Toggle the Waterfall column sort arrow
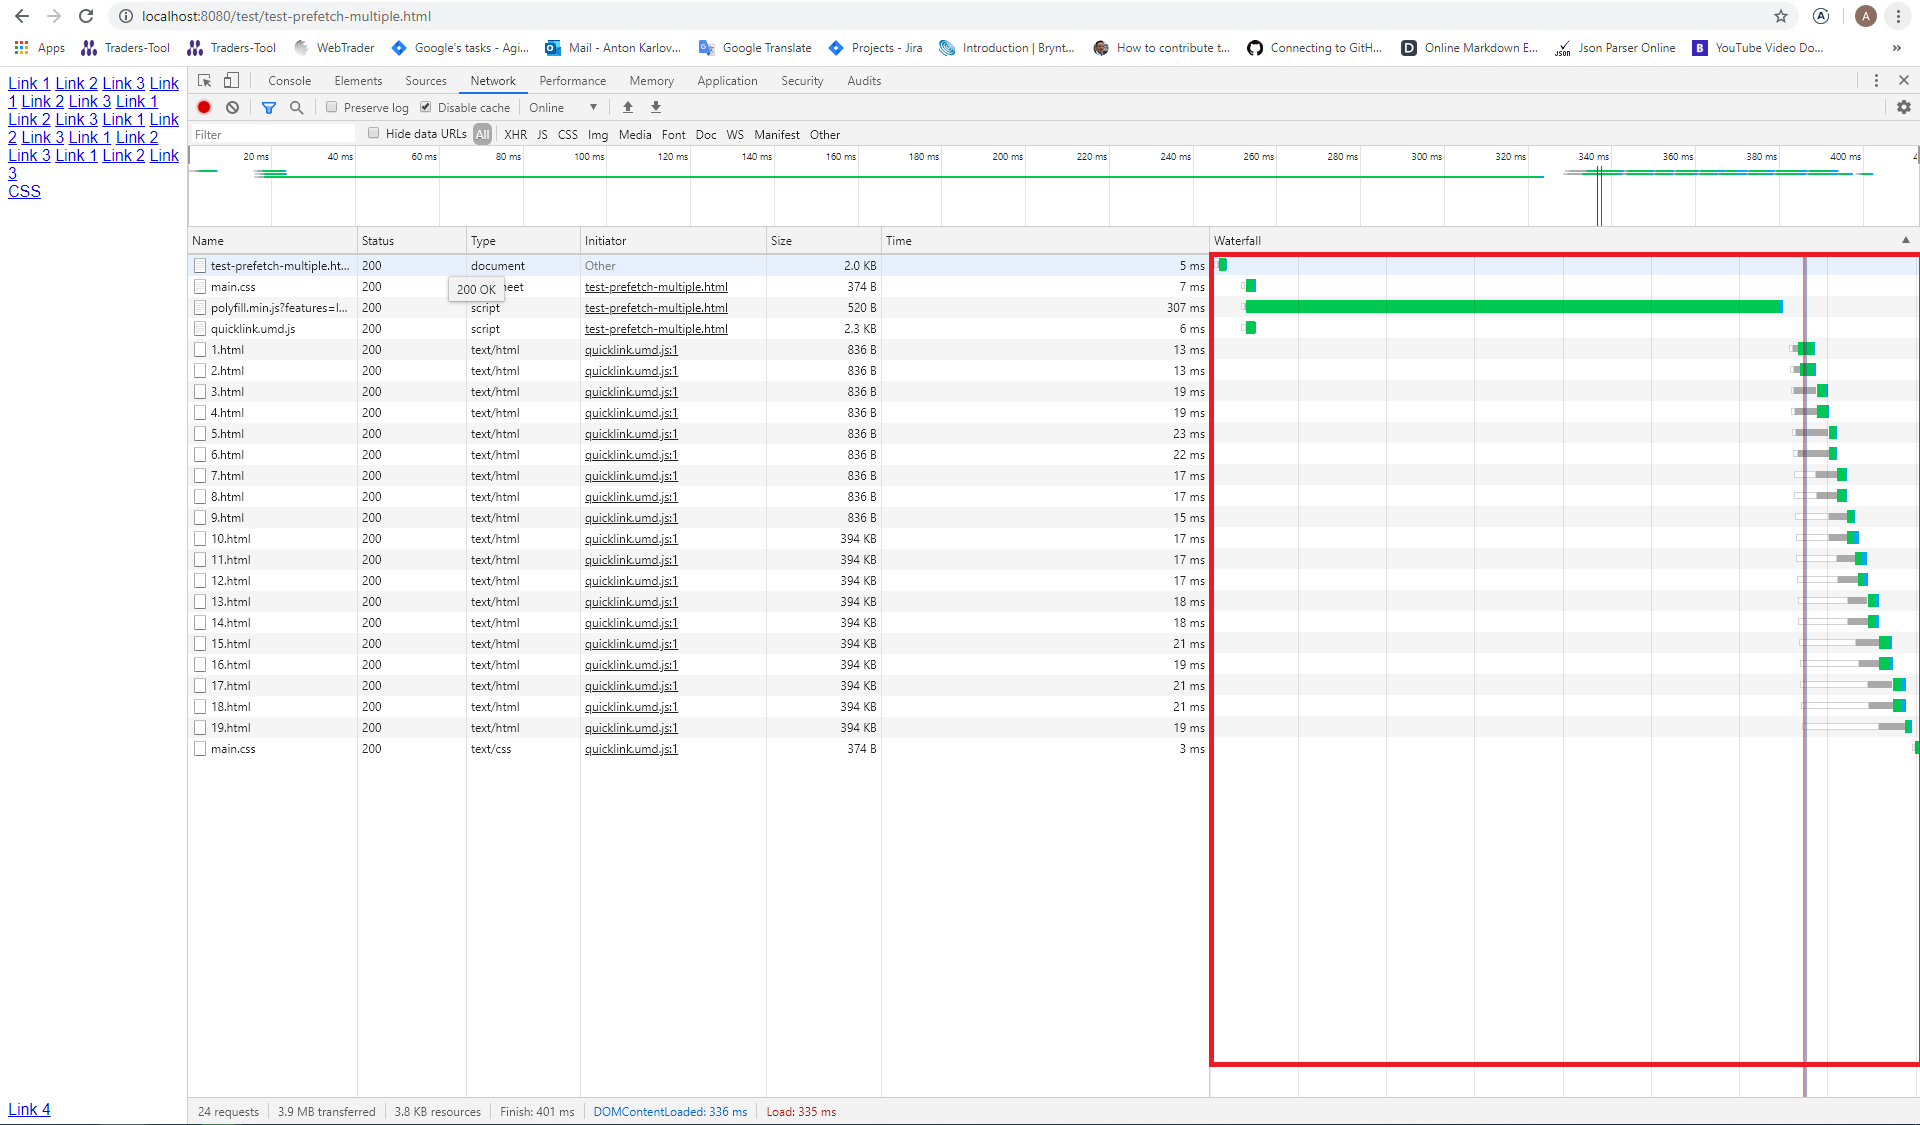This screenshot has width=1920, height=1125. (x=1907, y=240)
